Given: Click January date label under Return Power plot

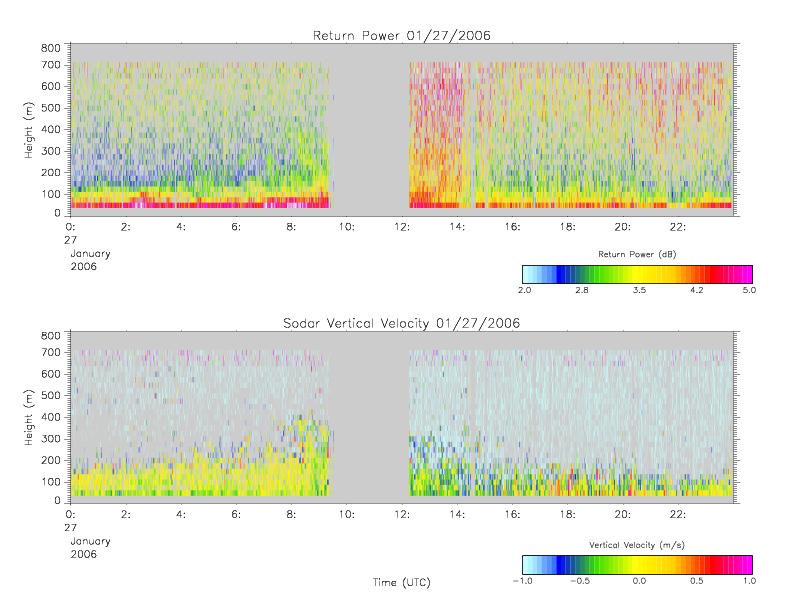Looking at the screenshot, I should click(90, 254).
